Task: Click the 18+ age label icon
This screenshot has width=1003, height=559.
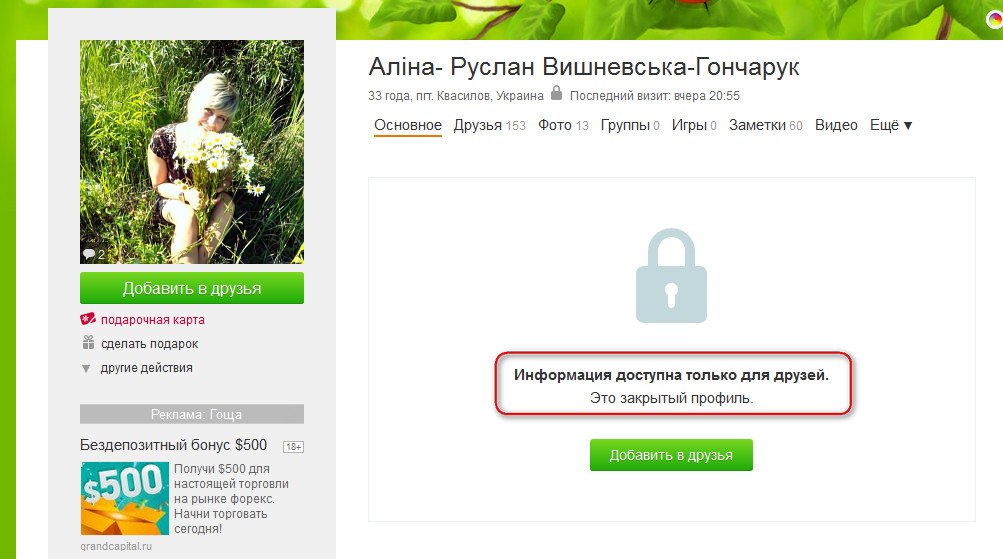Action: tap(294, 446)
